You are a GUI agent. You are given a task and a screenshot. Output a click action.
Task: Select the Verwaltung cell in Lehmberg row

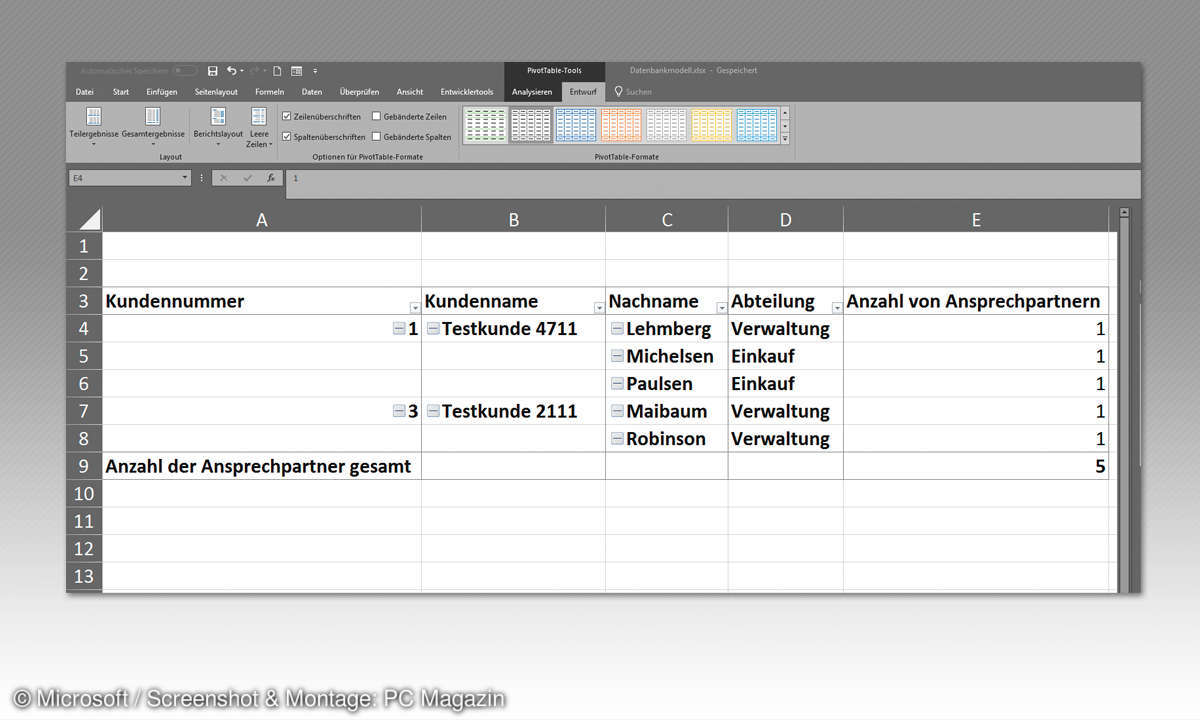pyautogui.click(x=786, y=328)
